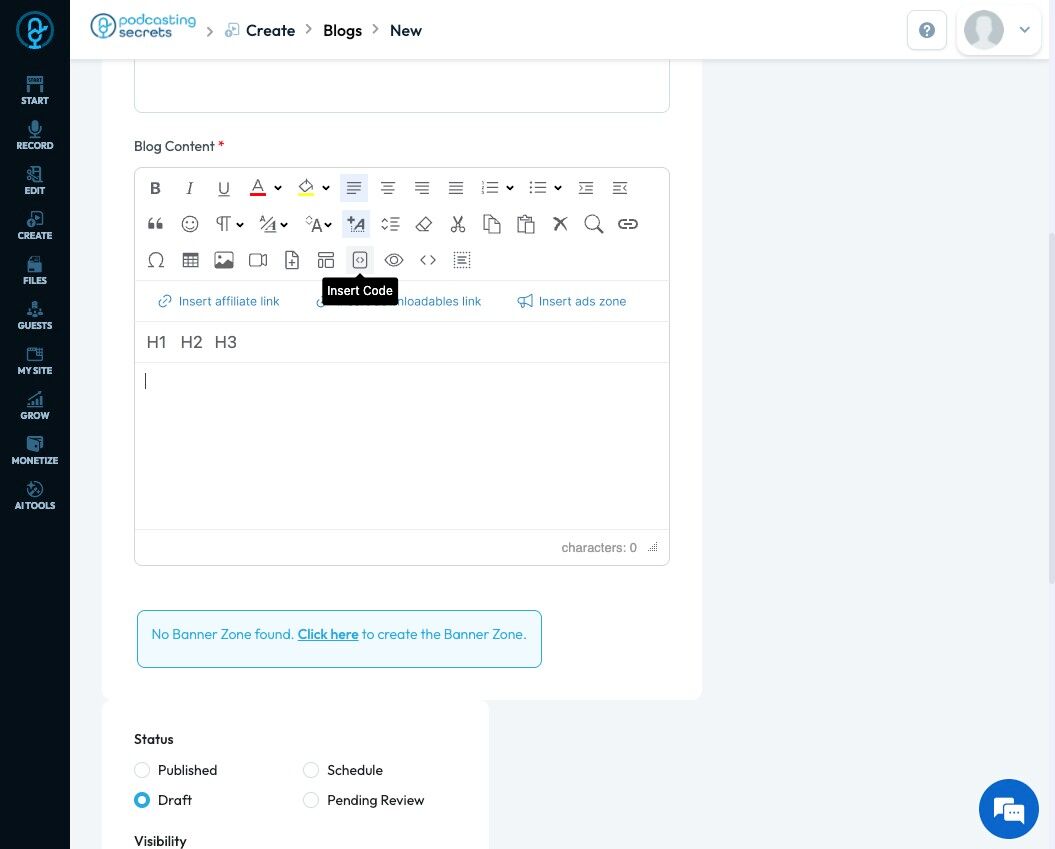
Task: Insert special character omega
Action: [155, 260]
